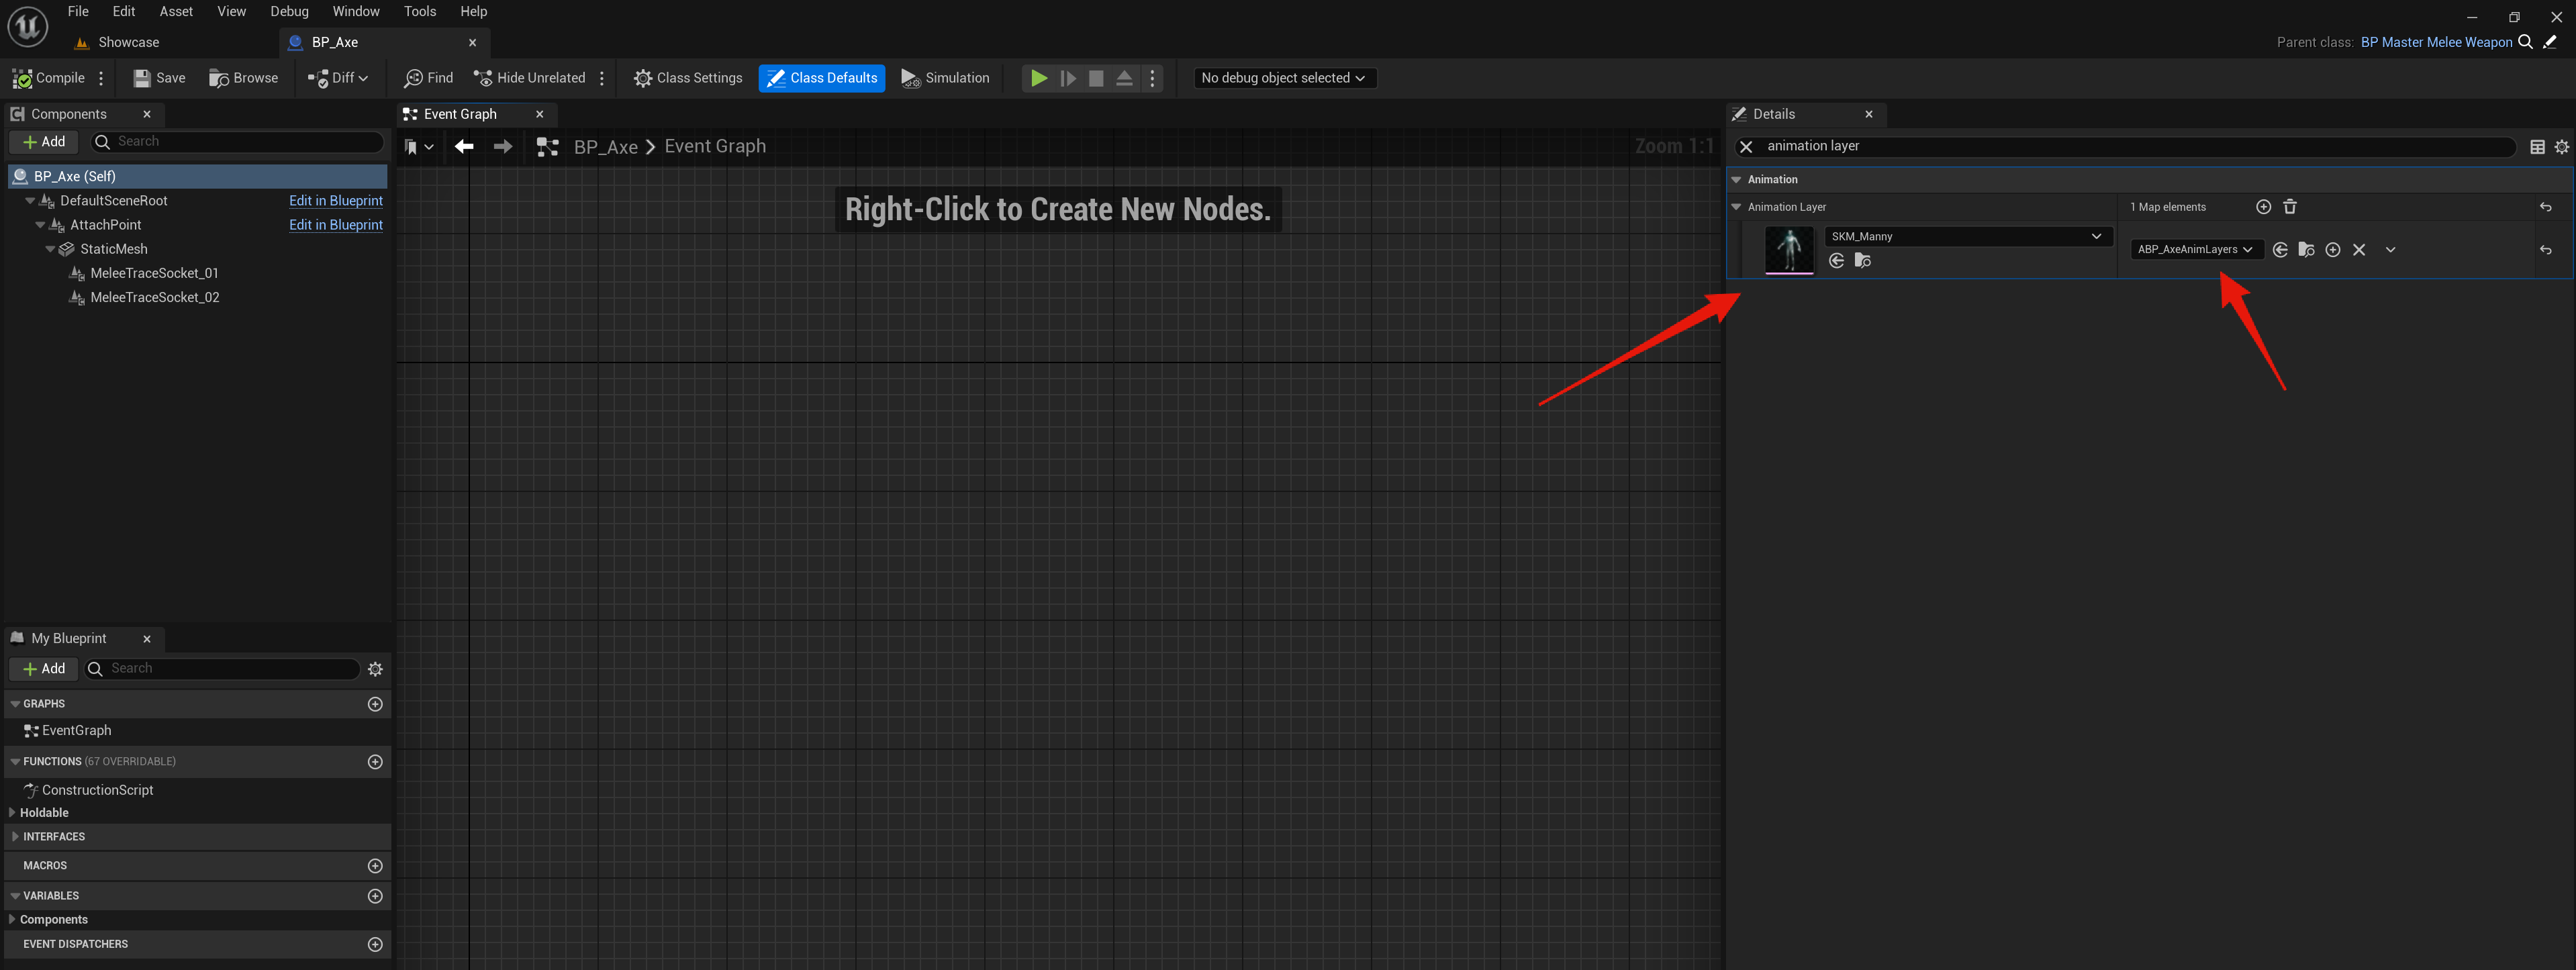This screenshot has height=970, width=2576.
Task: Open the Window menu
Action: click(356, 11)
